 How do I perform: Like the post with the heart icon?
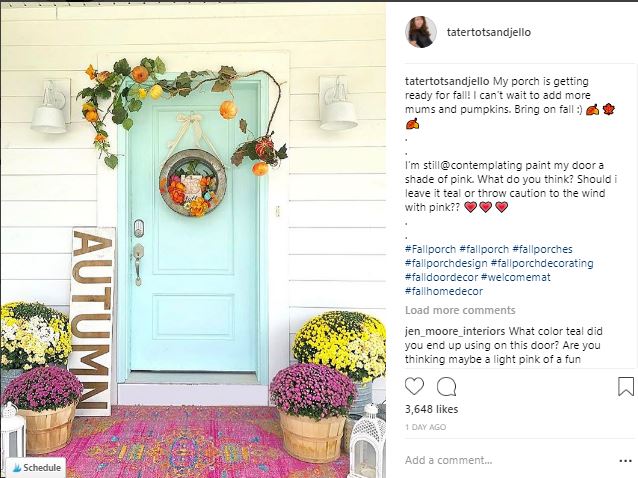[414, 386]
